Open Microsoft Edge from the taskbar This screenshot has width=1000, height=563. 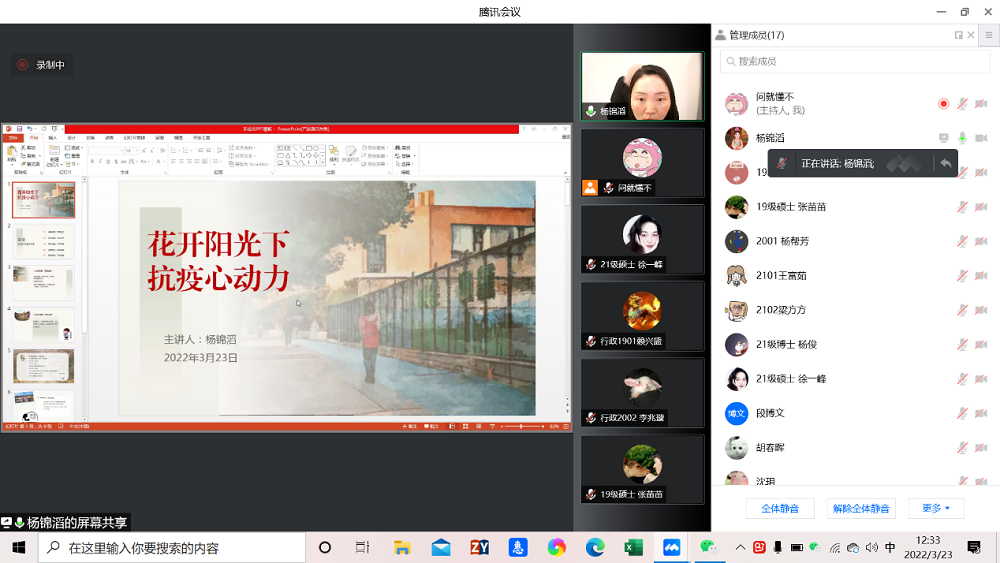coord(595,547)
